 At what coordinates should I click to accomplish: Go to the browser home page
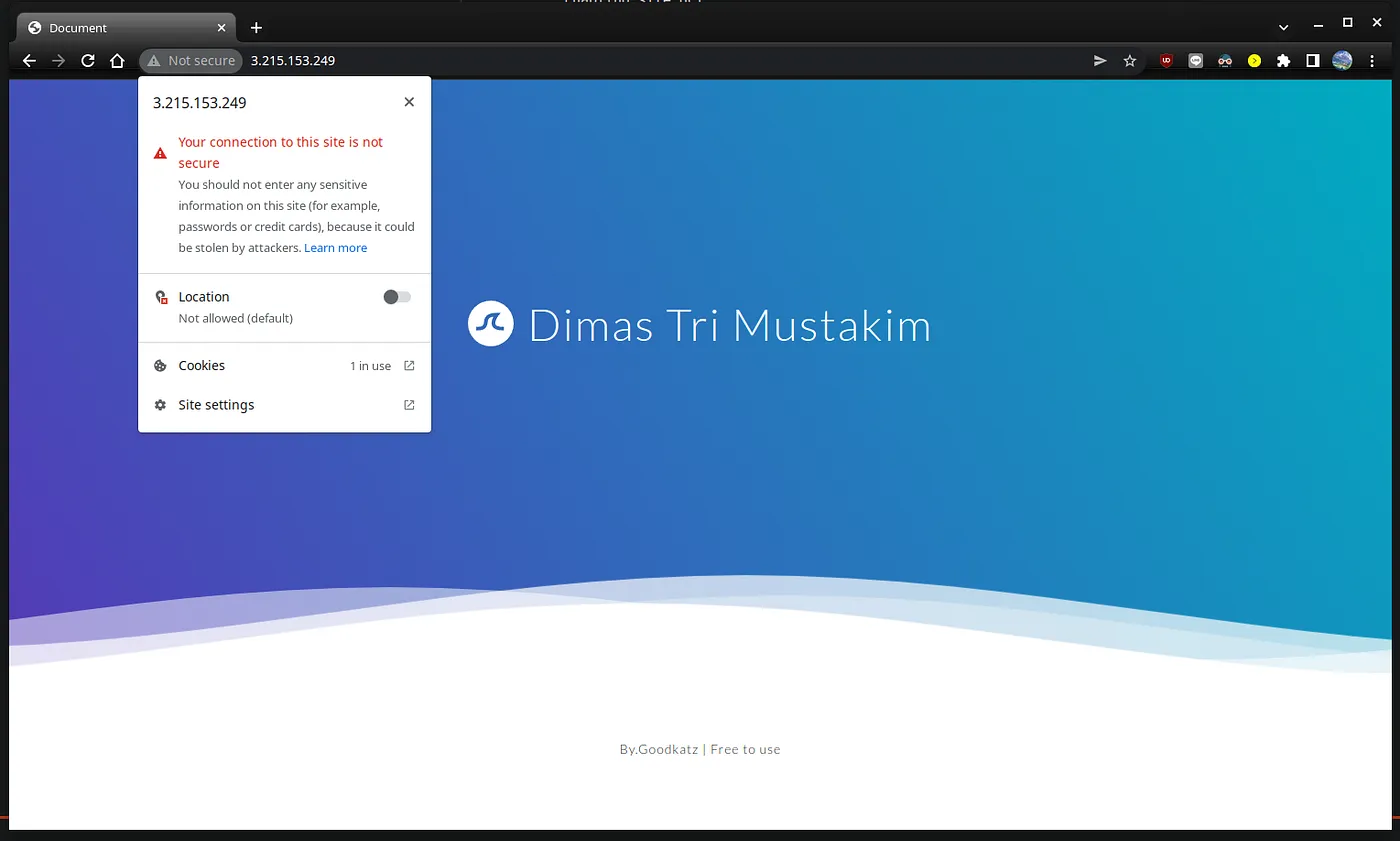[117, 60]
